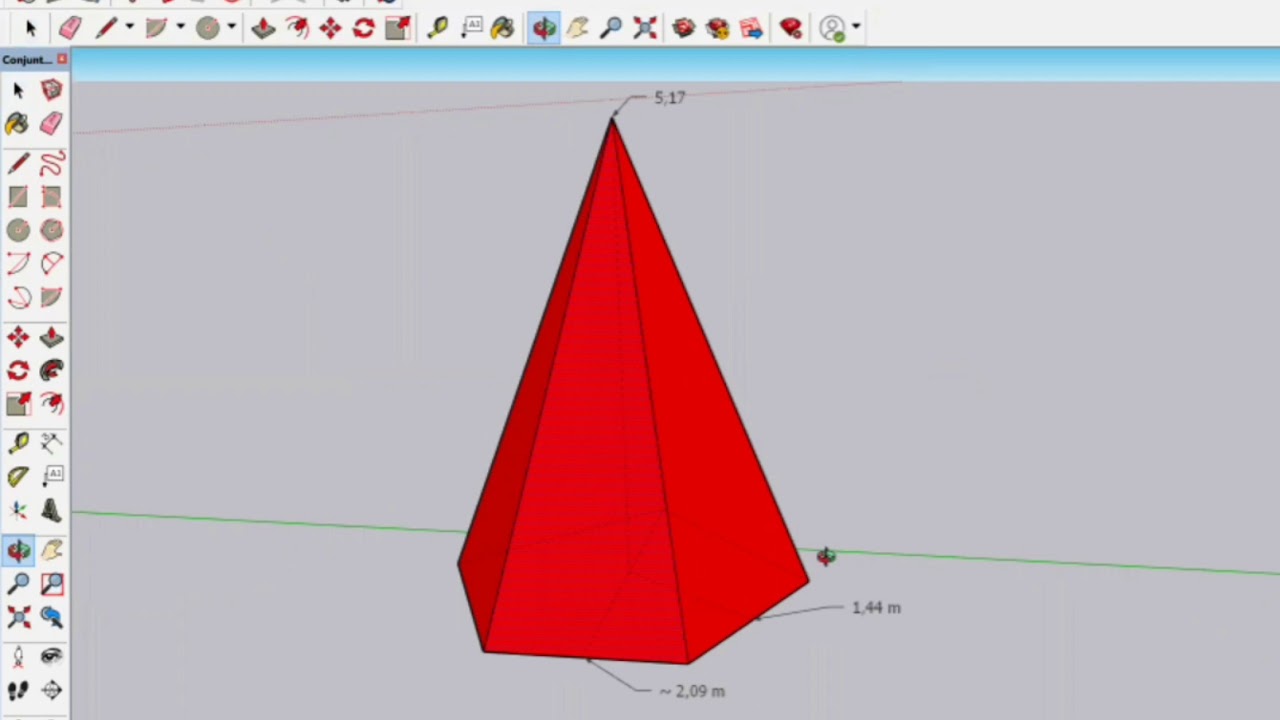1280x720 pixels.
Task: Select the Rectangle tool
Action: 18,197
